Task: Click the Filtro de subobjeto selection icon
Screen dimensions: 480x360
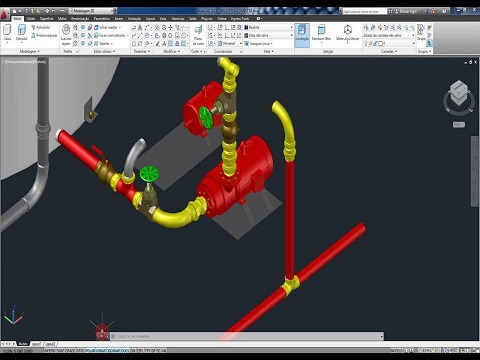Action: coord(321,33)
